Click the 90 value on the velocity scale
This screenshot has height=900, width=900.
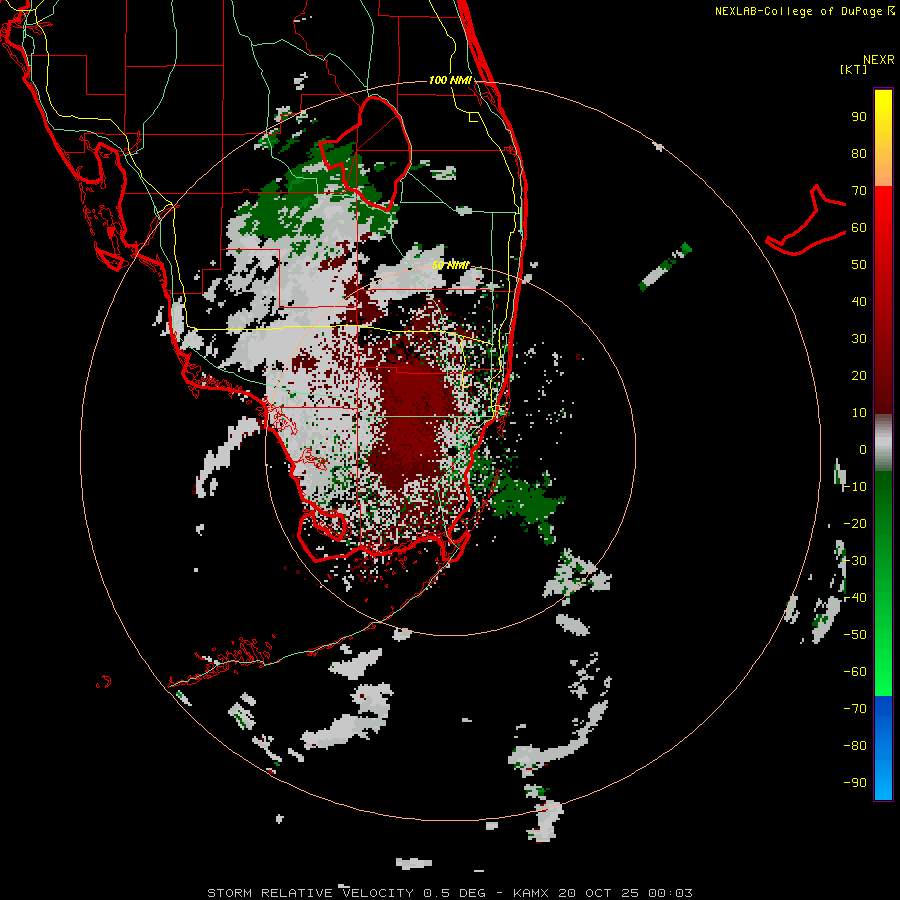click(x=859, y=117)
